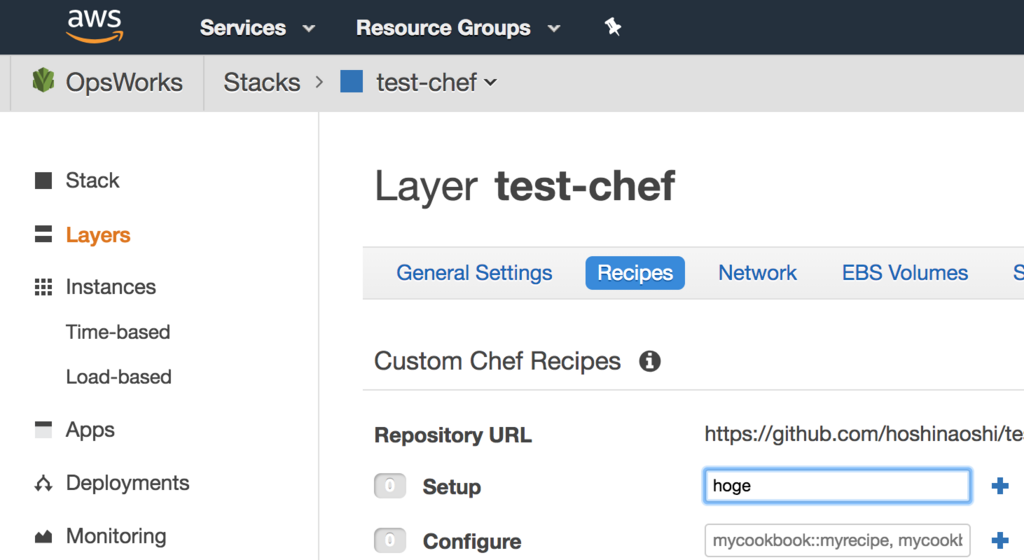Screen dimensions: 1024x560
Task: Select the Recipes tab
Action: 635,273
